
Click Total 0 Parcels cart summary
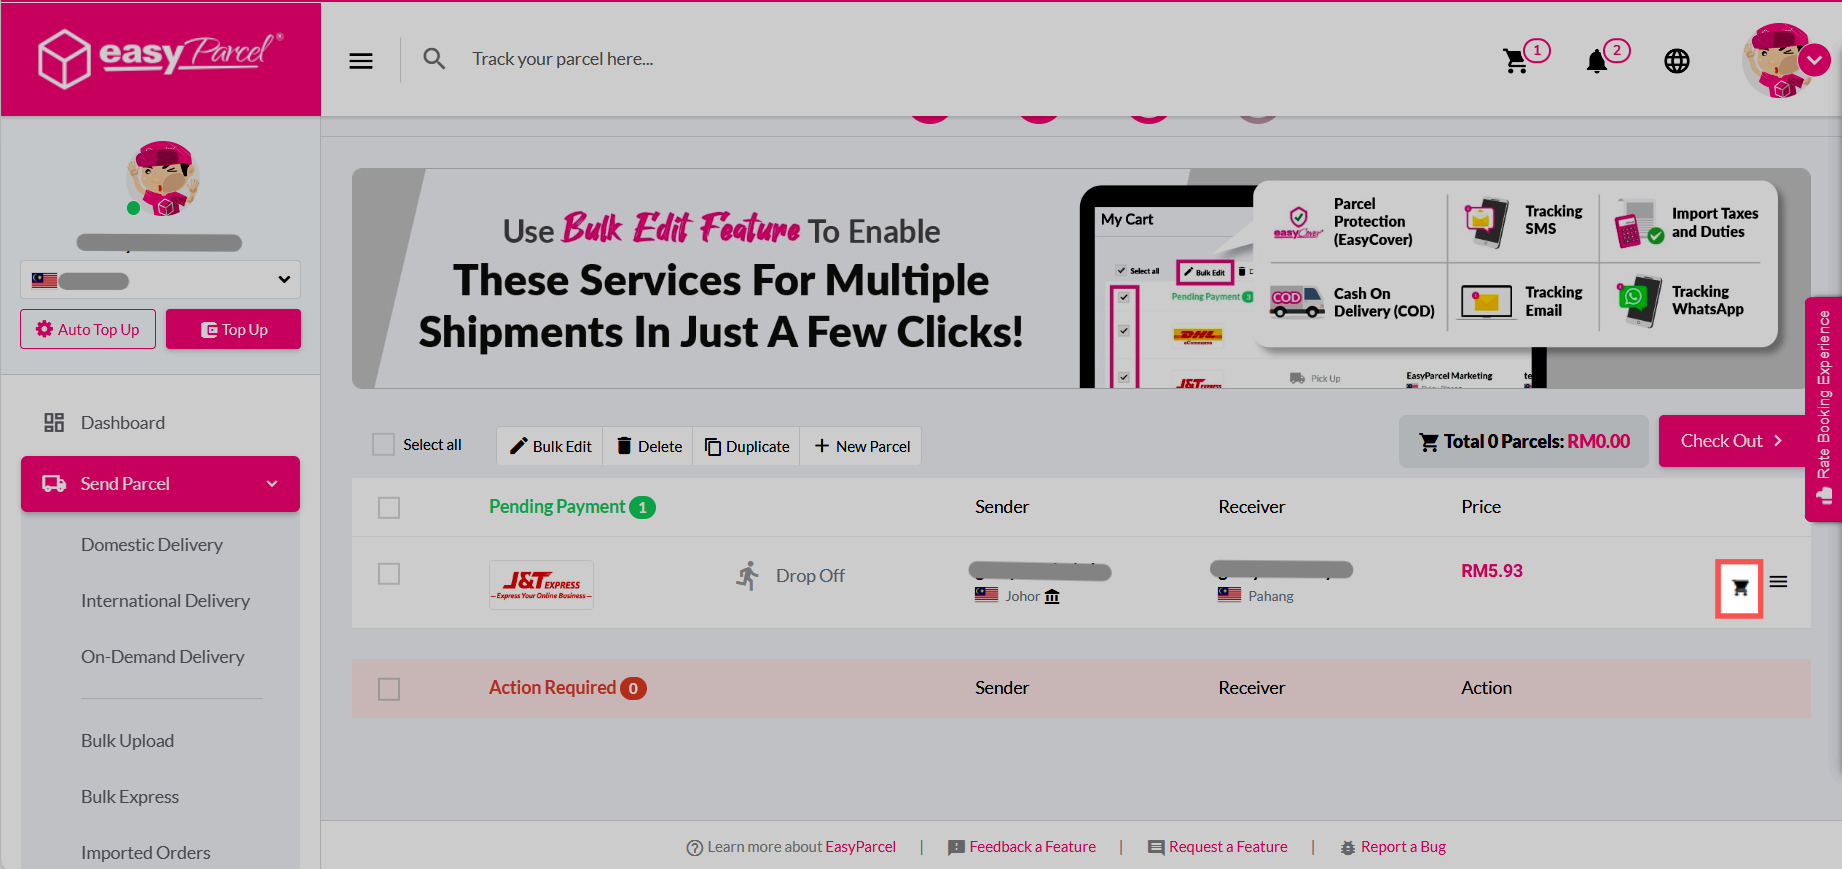1524,441
